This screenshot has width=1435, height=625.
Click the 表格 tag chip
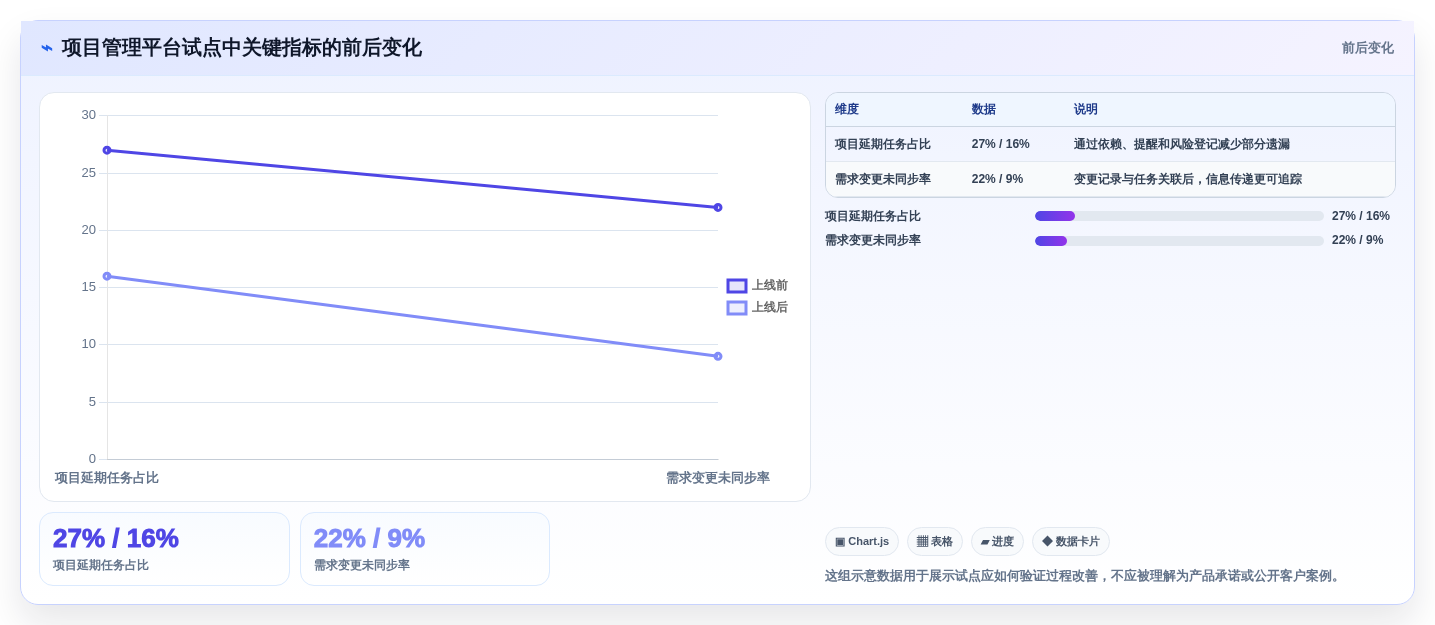(935, 542)
